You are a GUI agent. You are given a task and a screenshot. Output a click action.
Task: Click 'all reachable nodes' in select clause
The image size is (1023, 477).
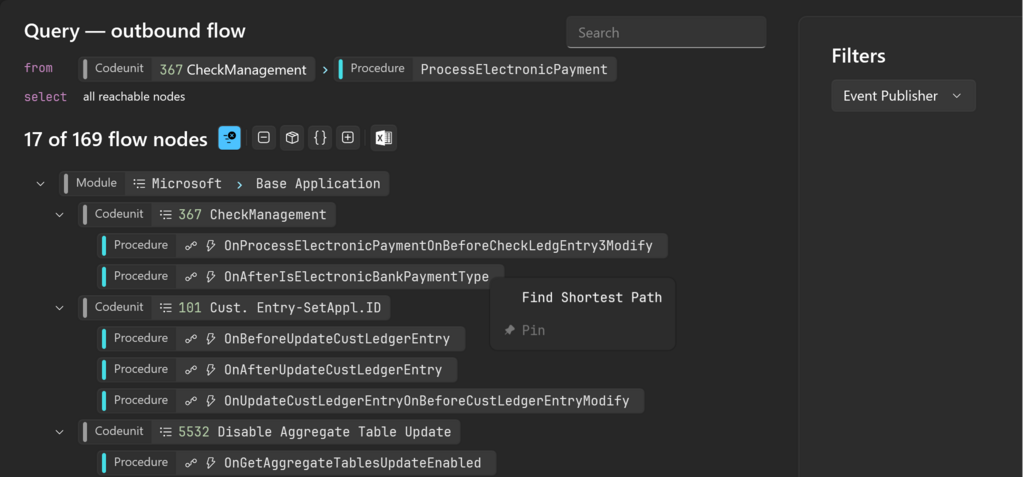pos(134,97)
